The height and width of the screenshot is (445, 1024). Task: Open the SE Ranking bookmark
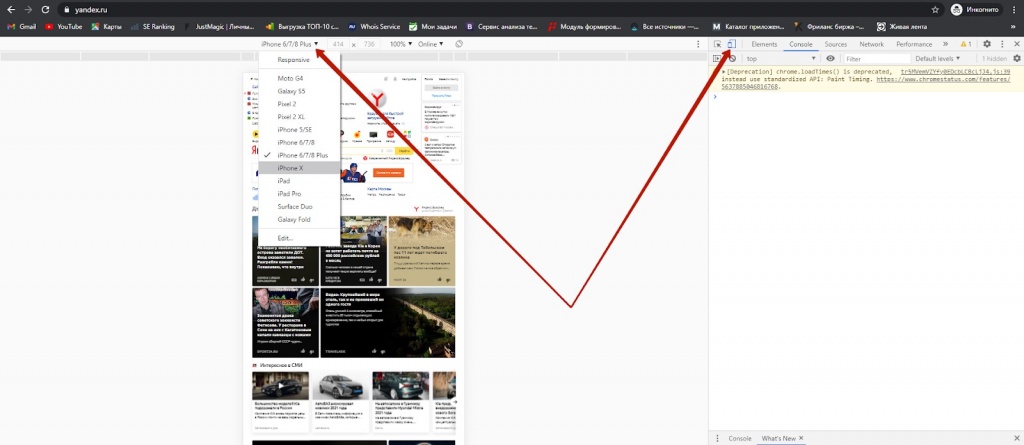[x=153, y=27]
